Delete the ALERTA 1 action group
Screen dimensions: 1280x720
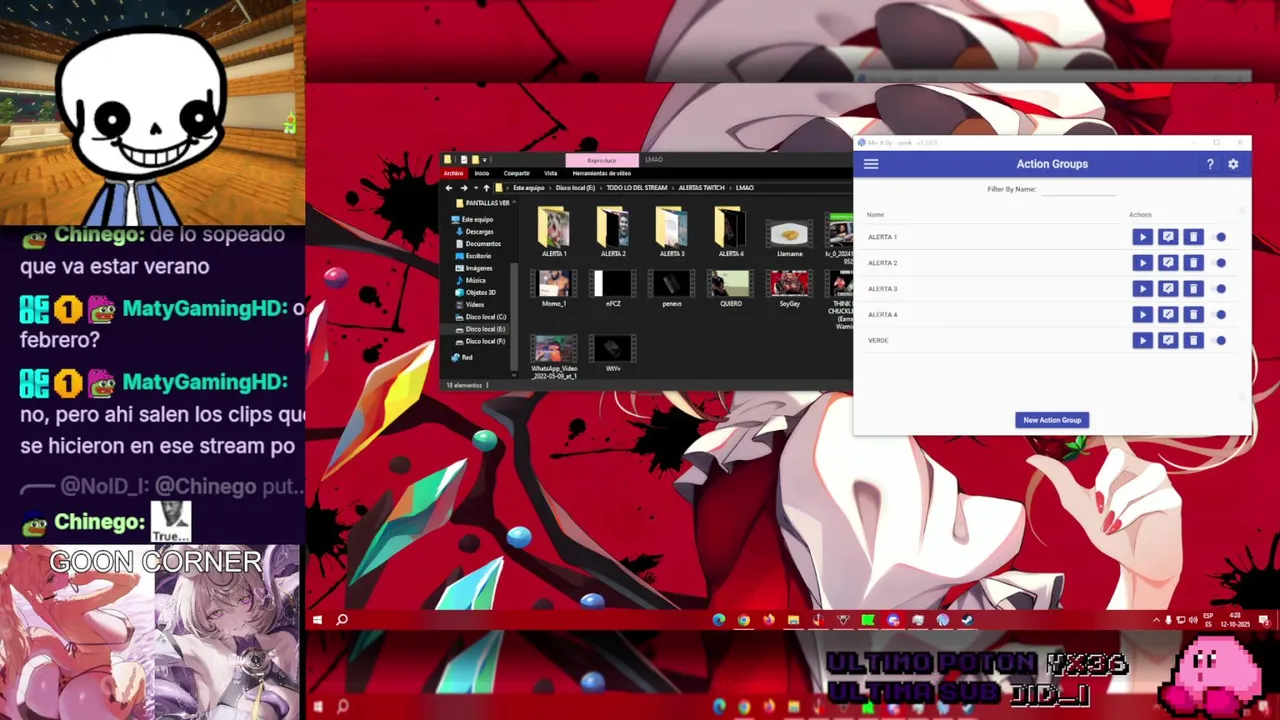(1193, 237)
